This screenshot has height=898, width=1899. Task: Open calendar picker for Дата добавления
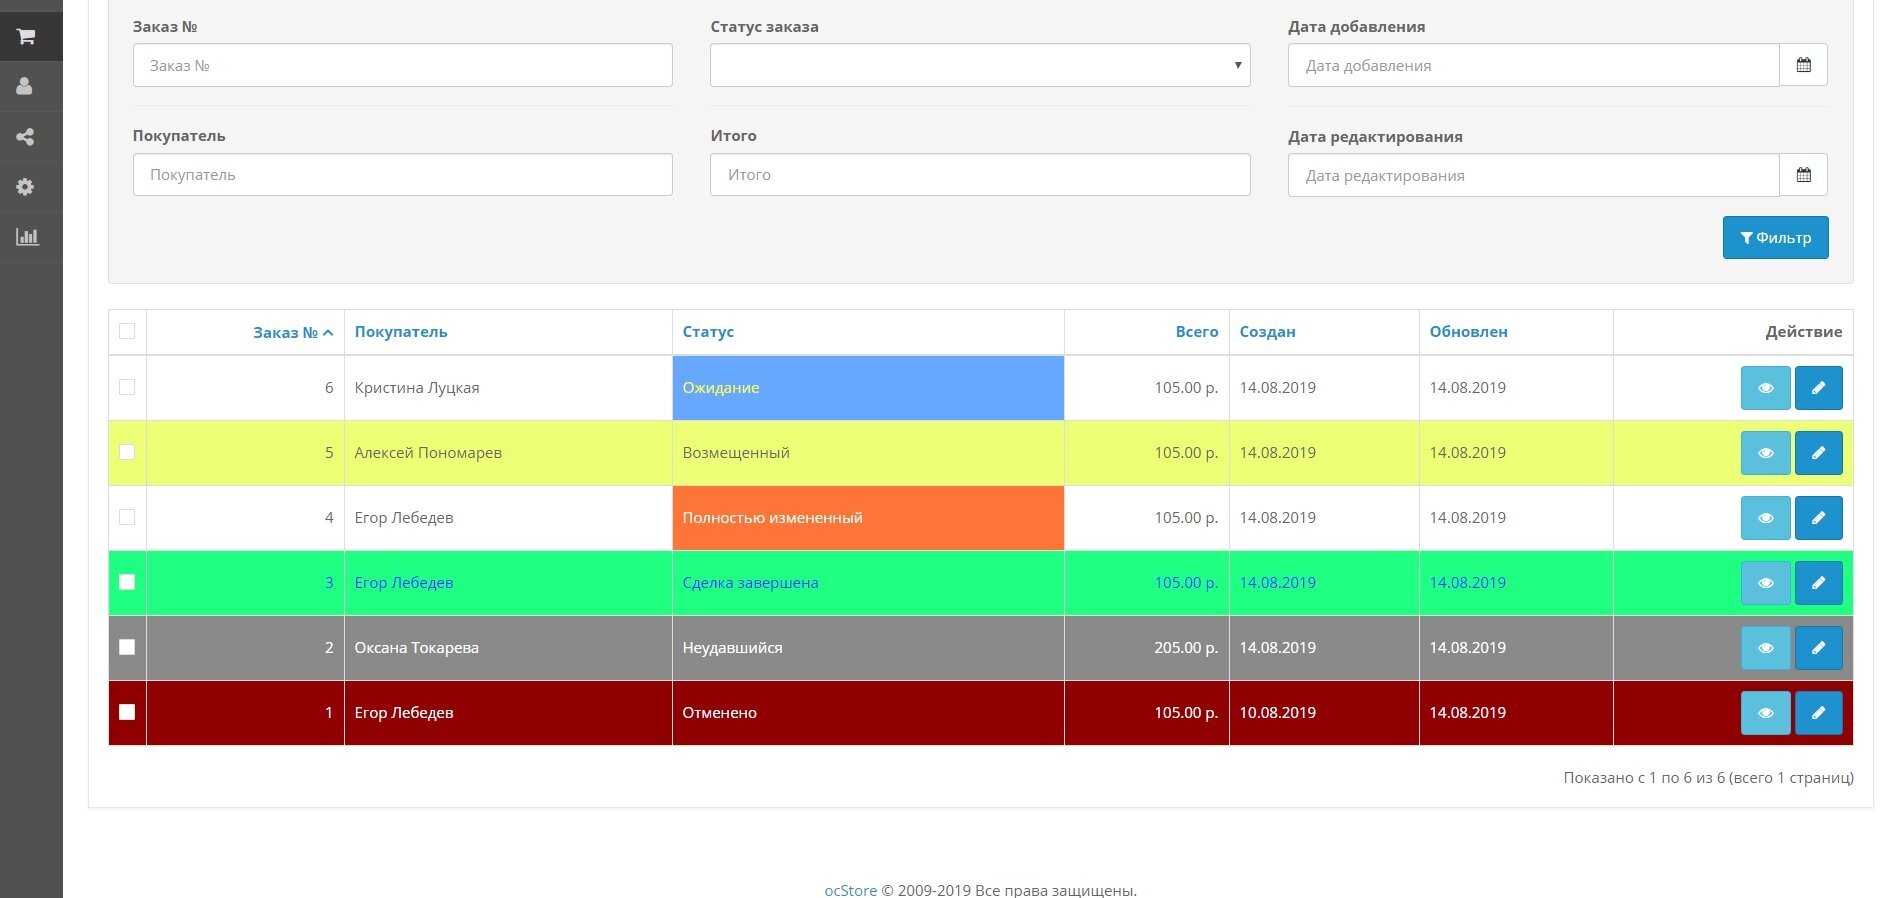tap(1803, 65)
